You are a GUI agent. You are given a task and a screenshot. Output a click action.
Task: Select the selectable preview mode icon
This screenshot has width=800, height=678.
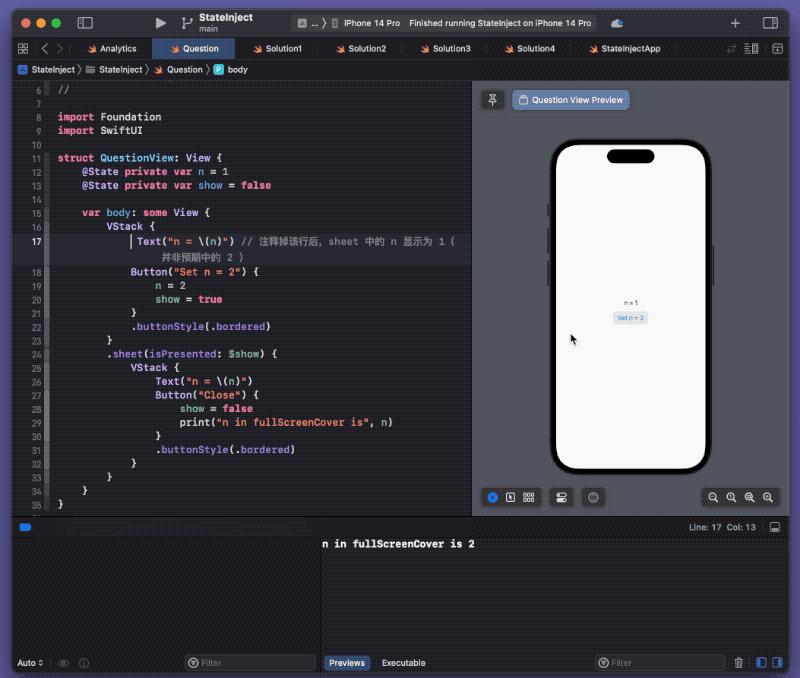(x=510, y=497)
